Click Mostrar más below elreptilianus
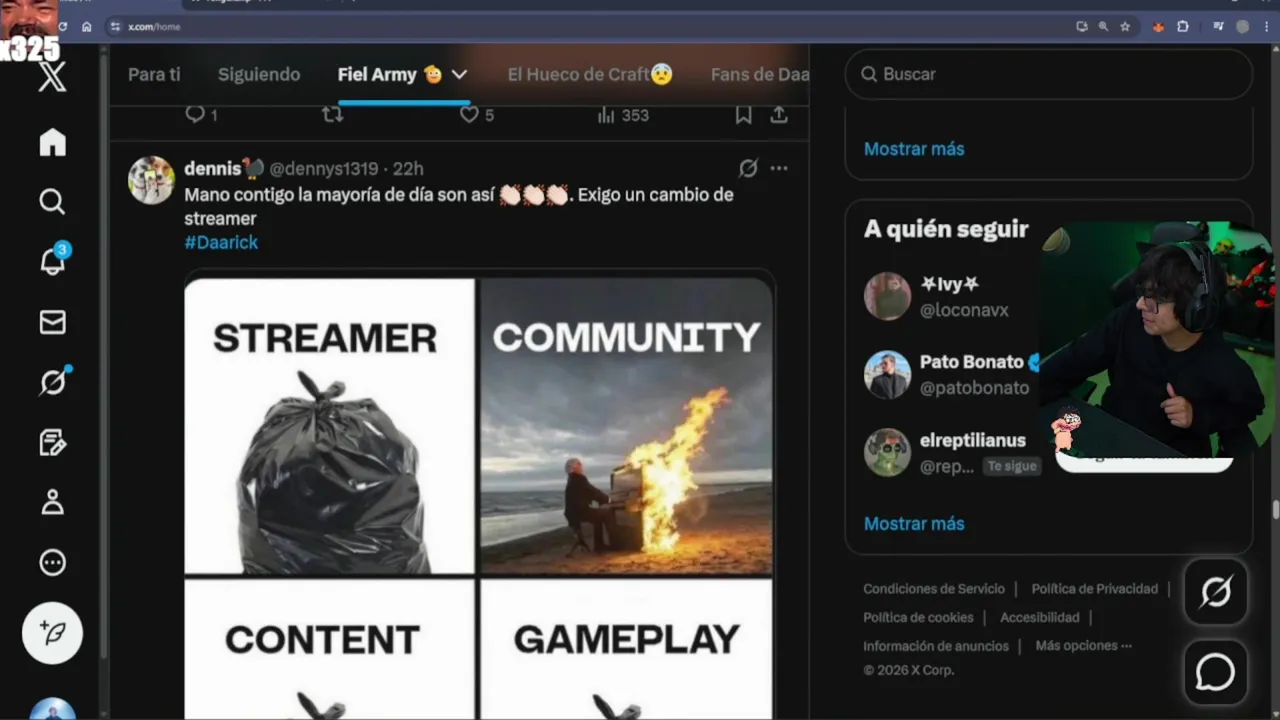The height and width of the screenshot is (720, 1280). pyautogui.click(x=914, y=524)
